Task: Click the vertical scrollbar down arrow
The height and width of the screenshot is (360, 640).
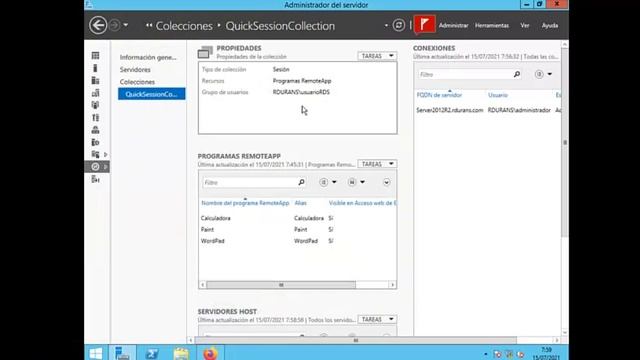Action: (x=565, y=332)
